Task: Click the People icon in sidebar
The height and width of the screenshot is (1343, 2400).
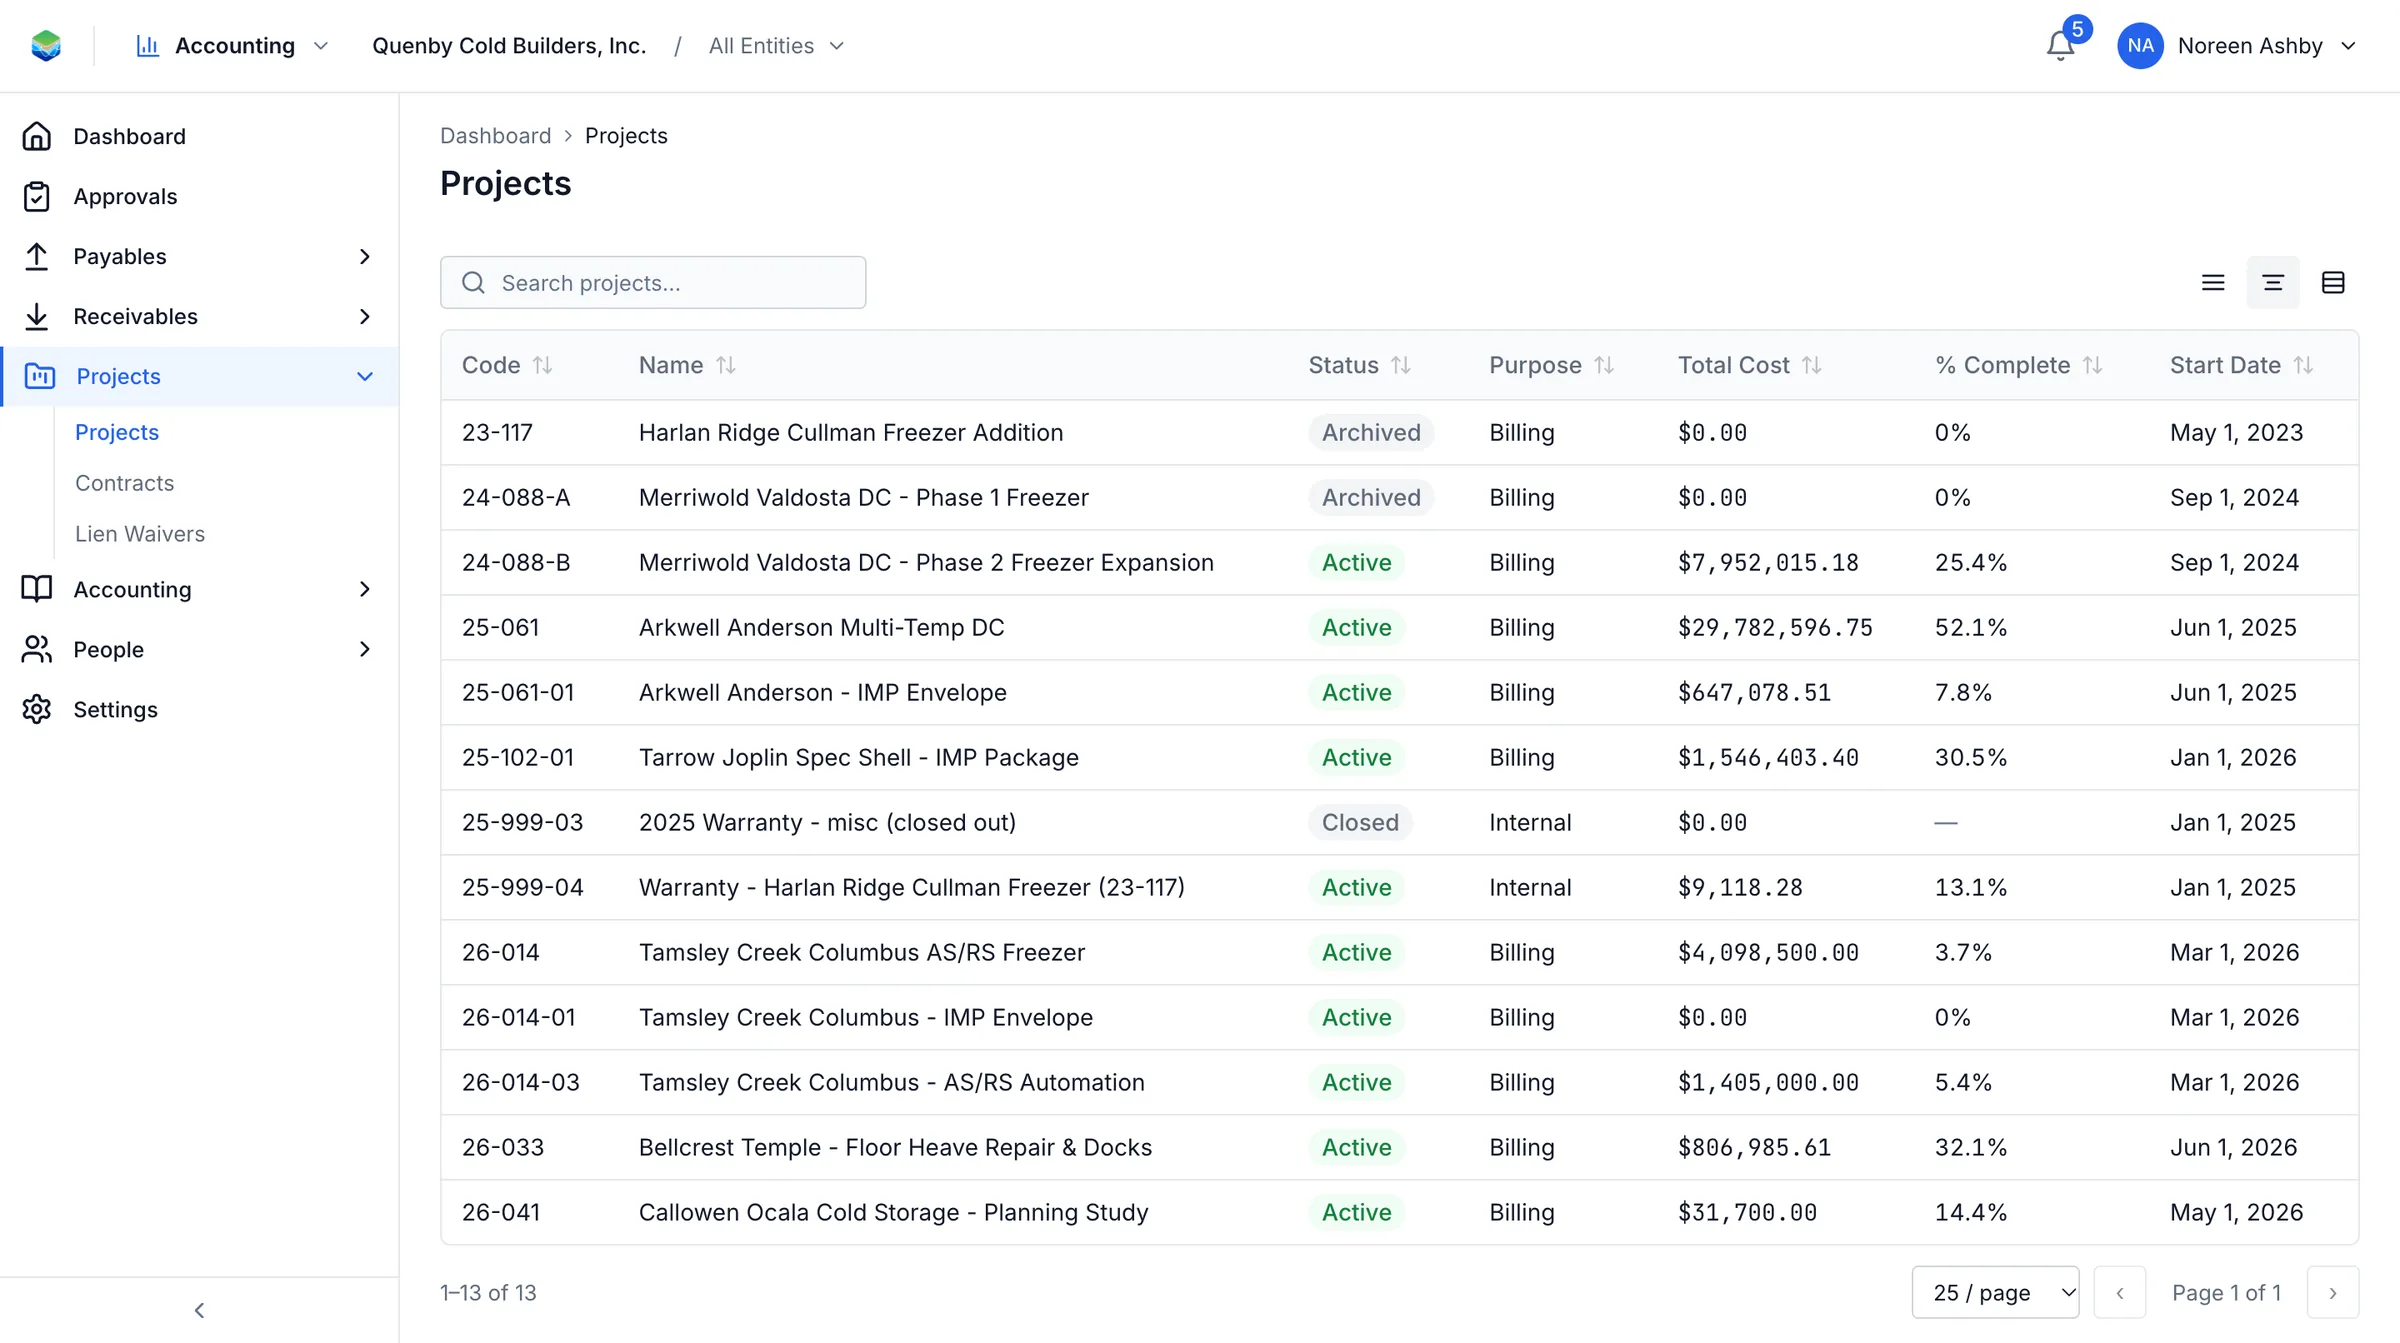Action: point(37,649)
